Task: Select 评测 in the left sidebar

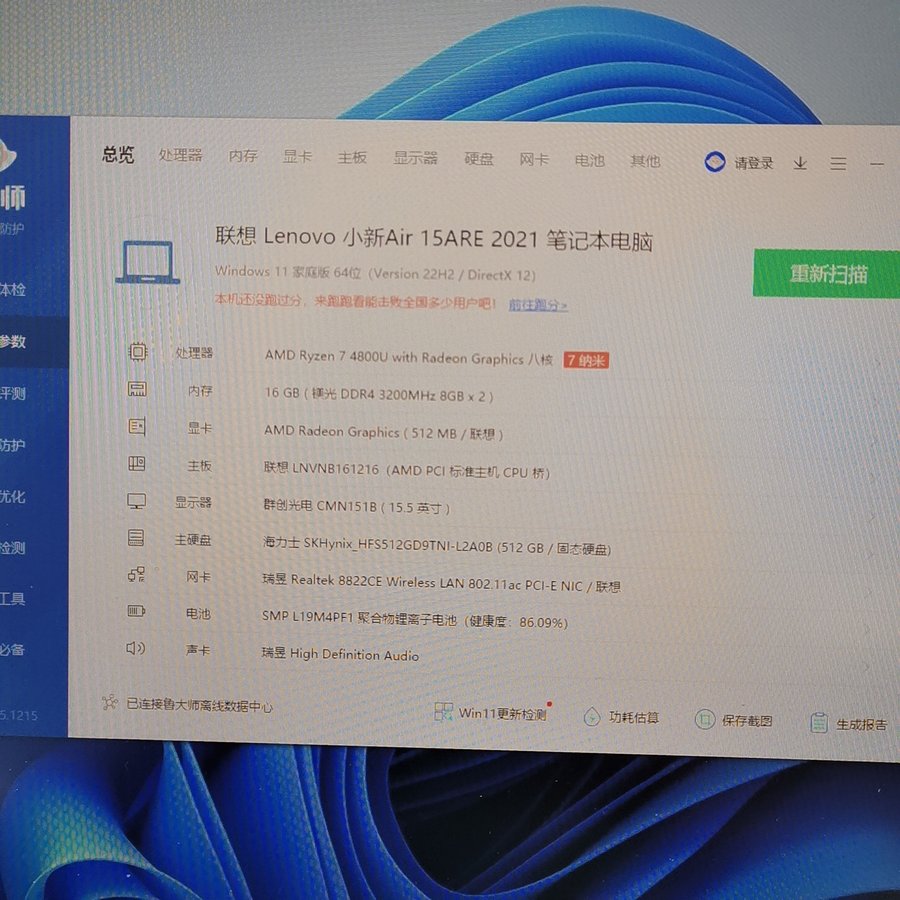Action: (x=13, y=393)
